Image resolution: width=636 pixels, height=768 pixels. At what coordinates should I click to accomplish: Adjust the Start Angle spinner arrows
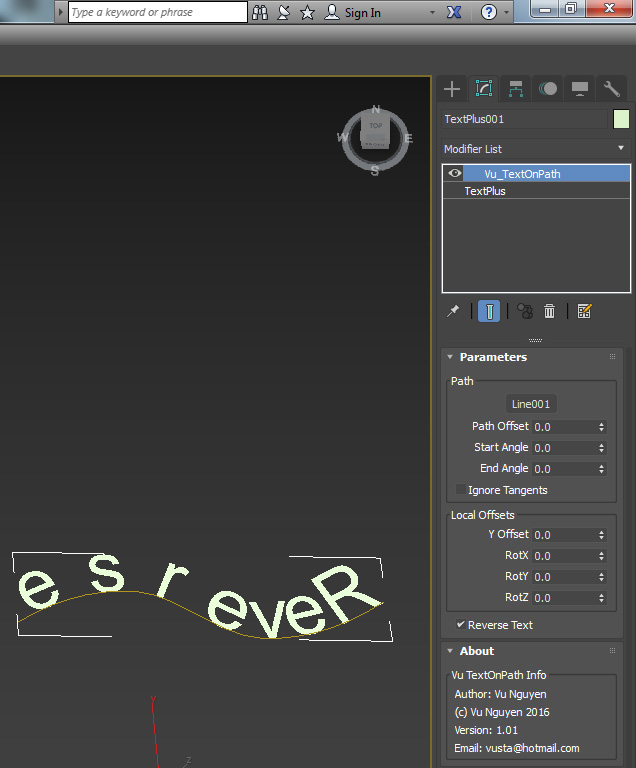pyautogui.click(x=602, y=448)
